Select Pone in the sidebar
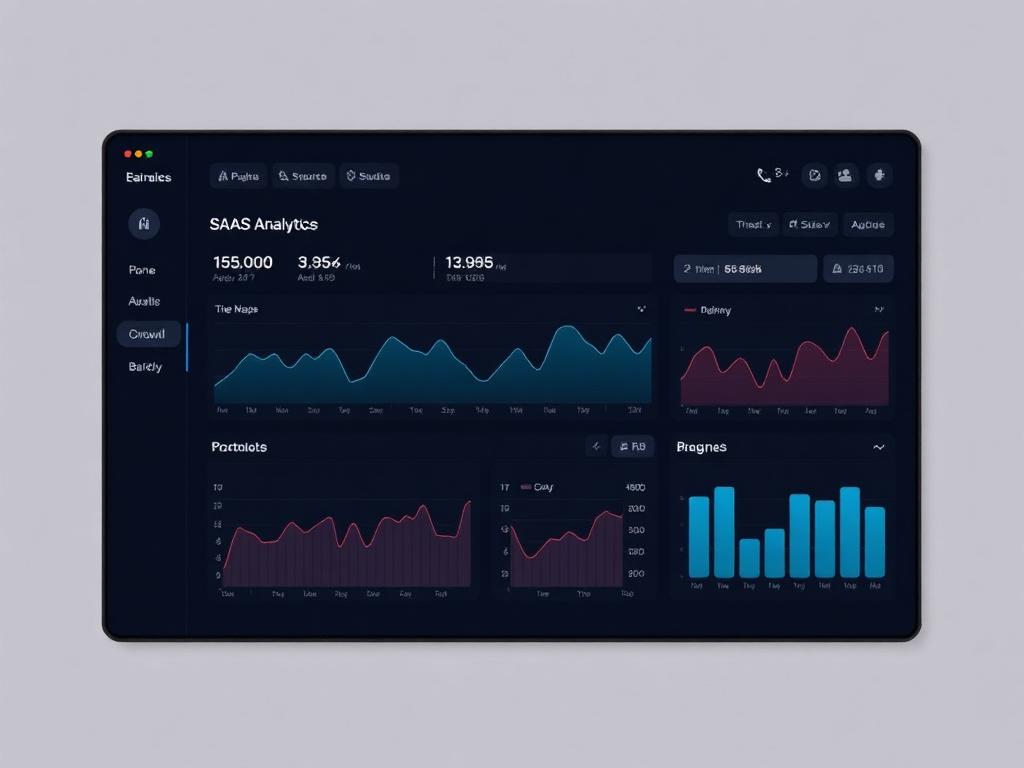This screenshot has width=1024, height=768. point(142,270)
